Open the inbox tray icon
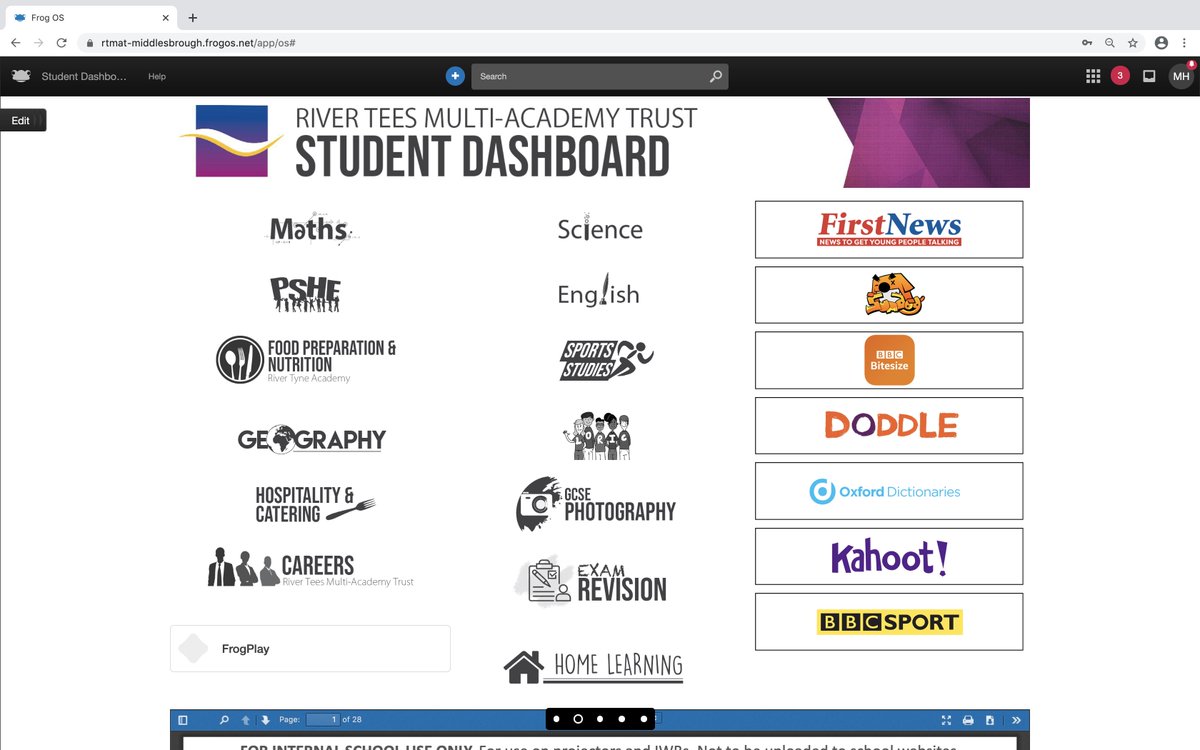This screenshot has height=750, width=1200. (1149, 76)
